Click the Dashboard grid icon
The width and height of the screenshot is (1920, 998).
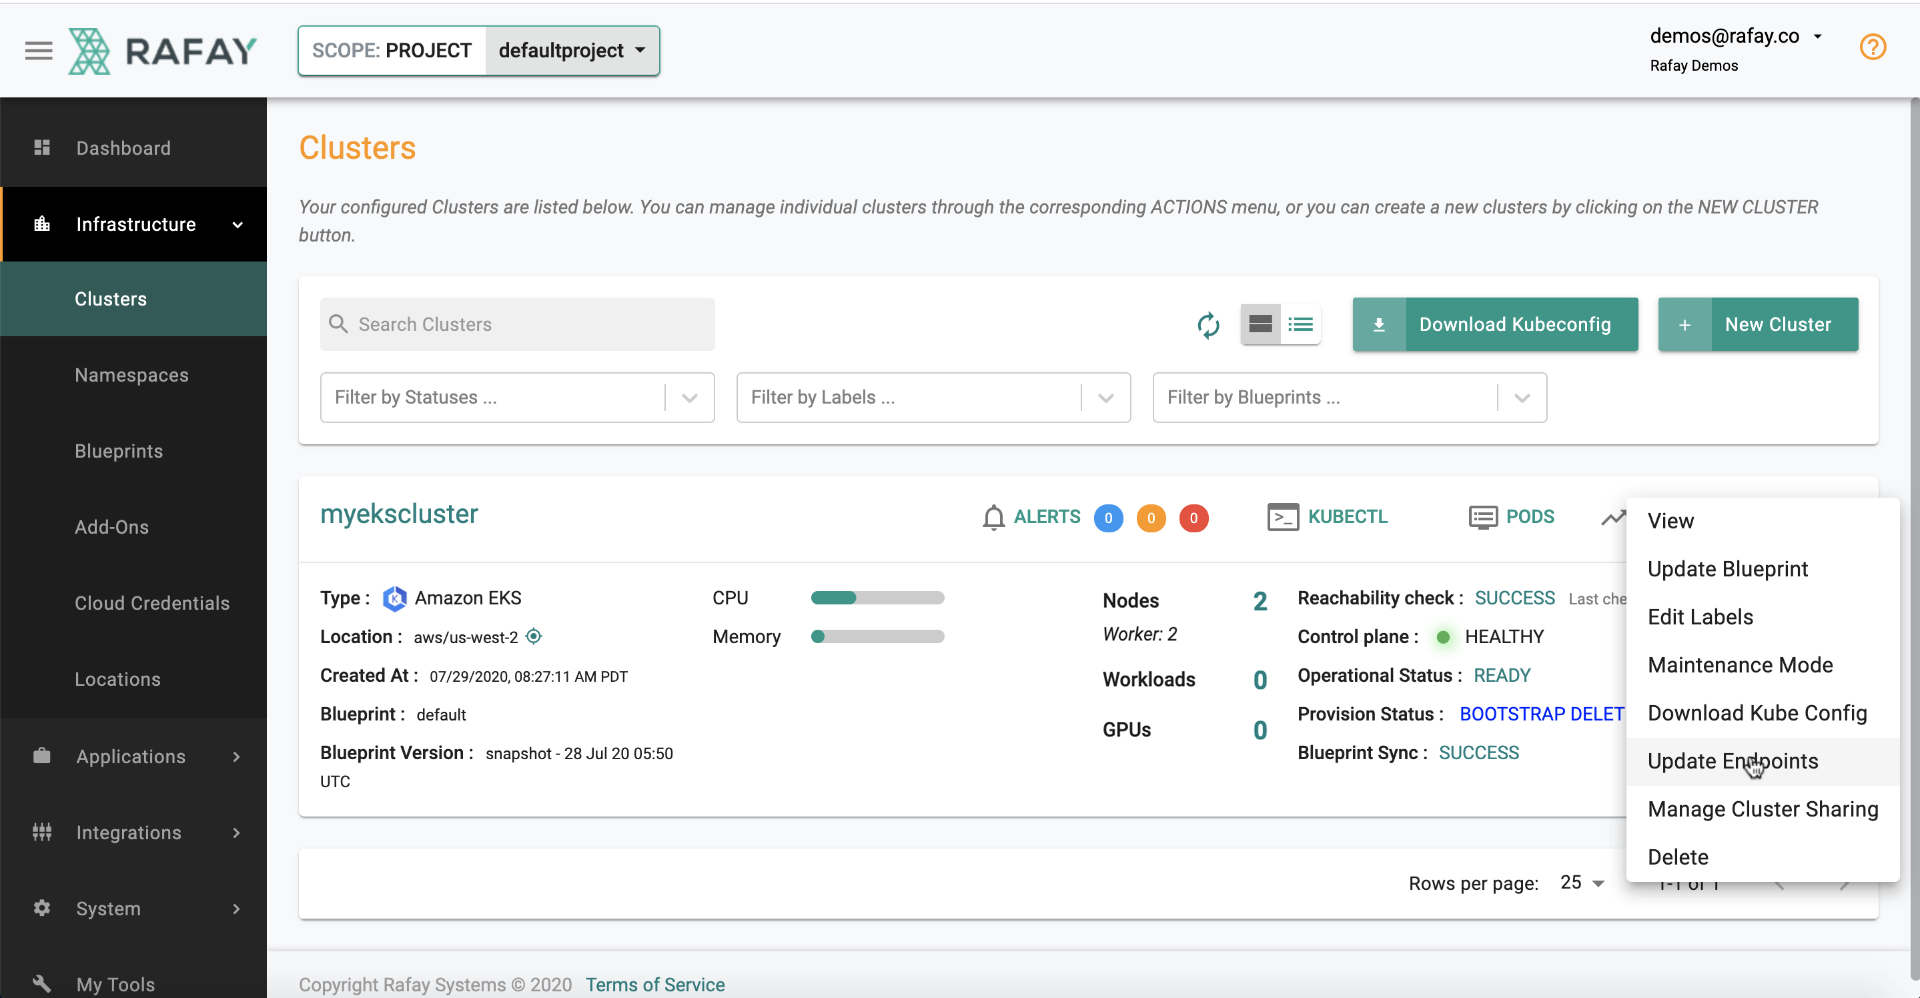click(x=42, y=148)
